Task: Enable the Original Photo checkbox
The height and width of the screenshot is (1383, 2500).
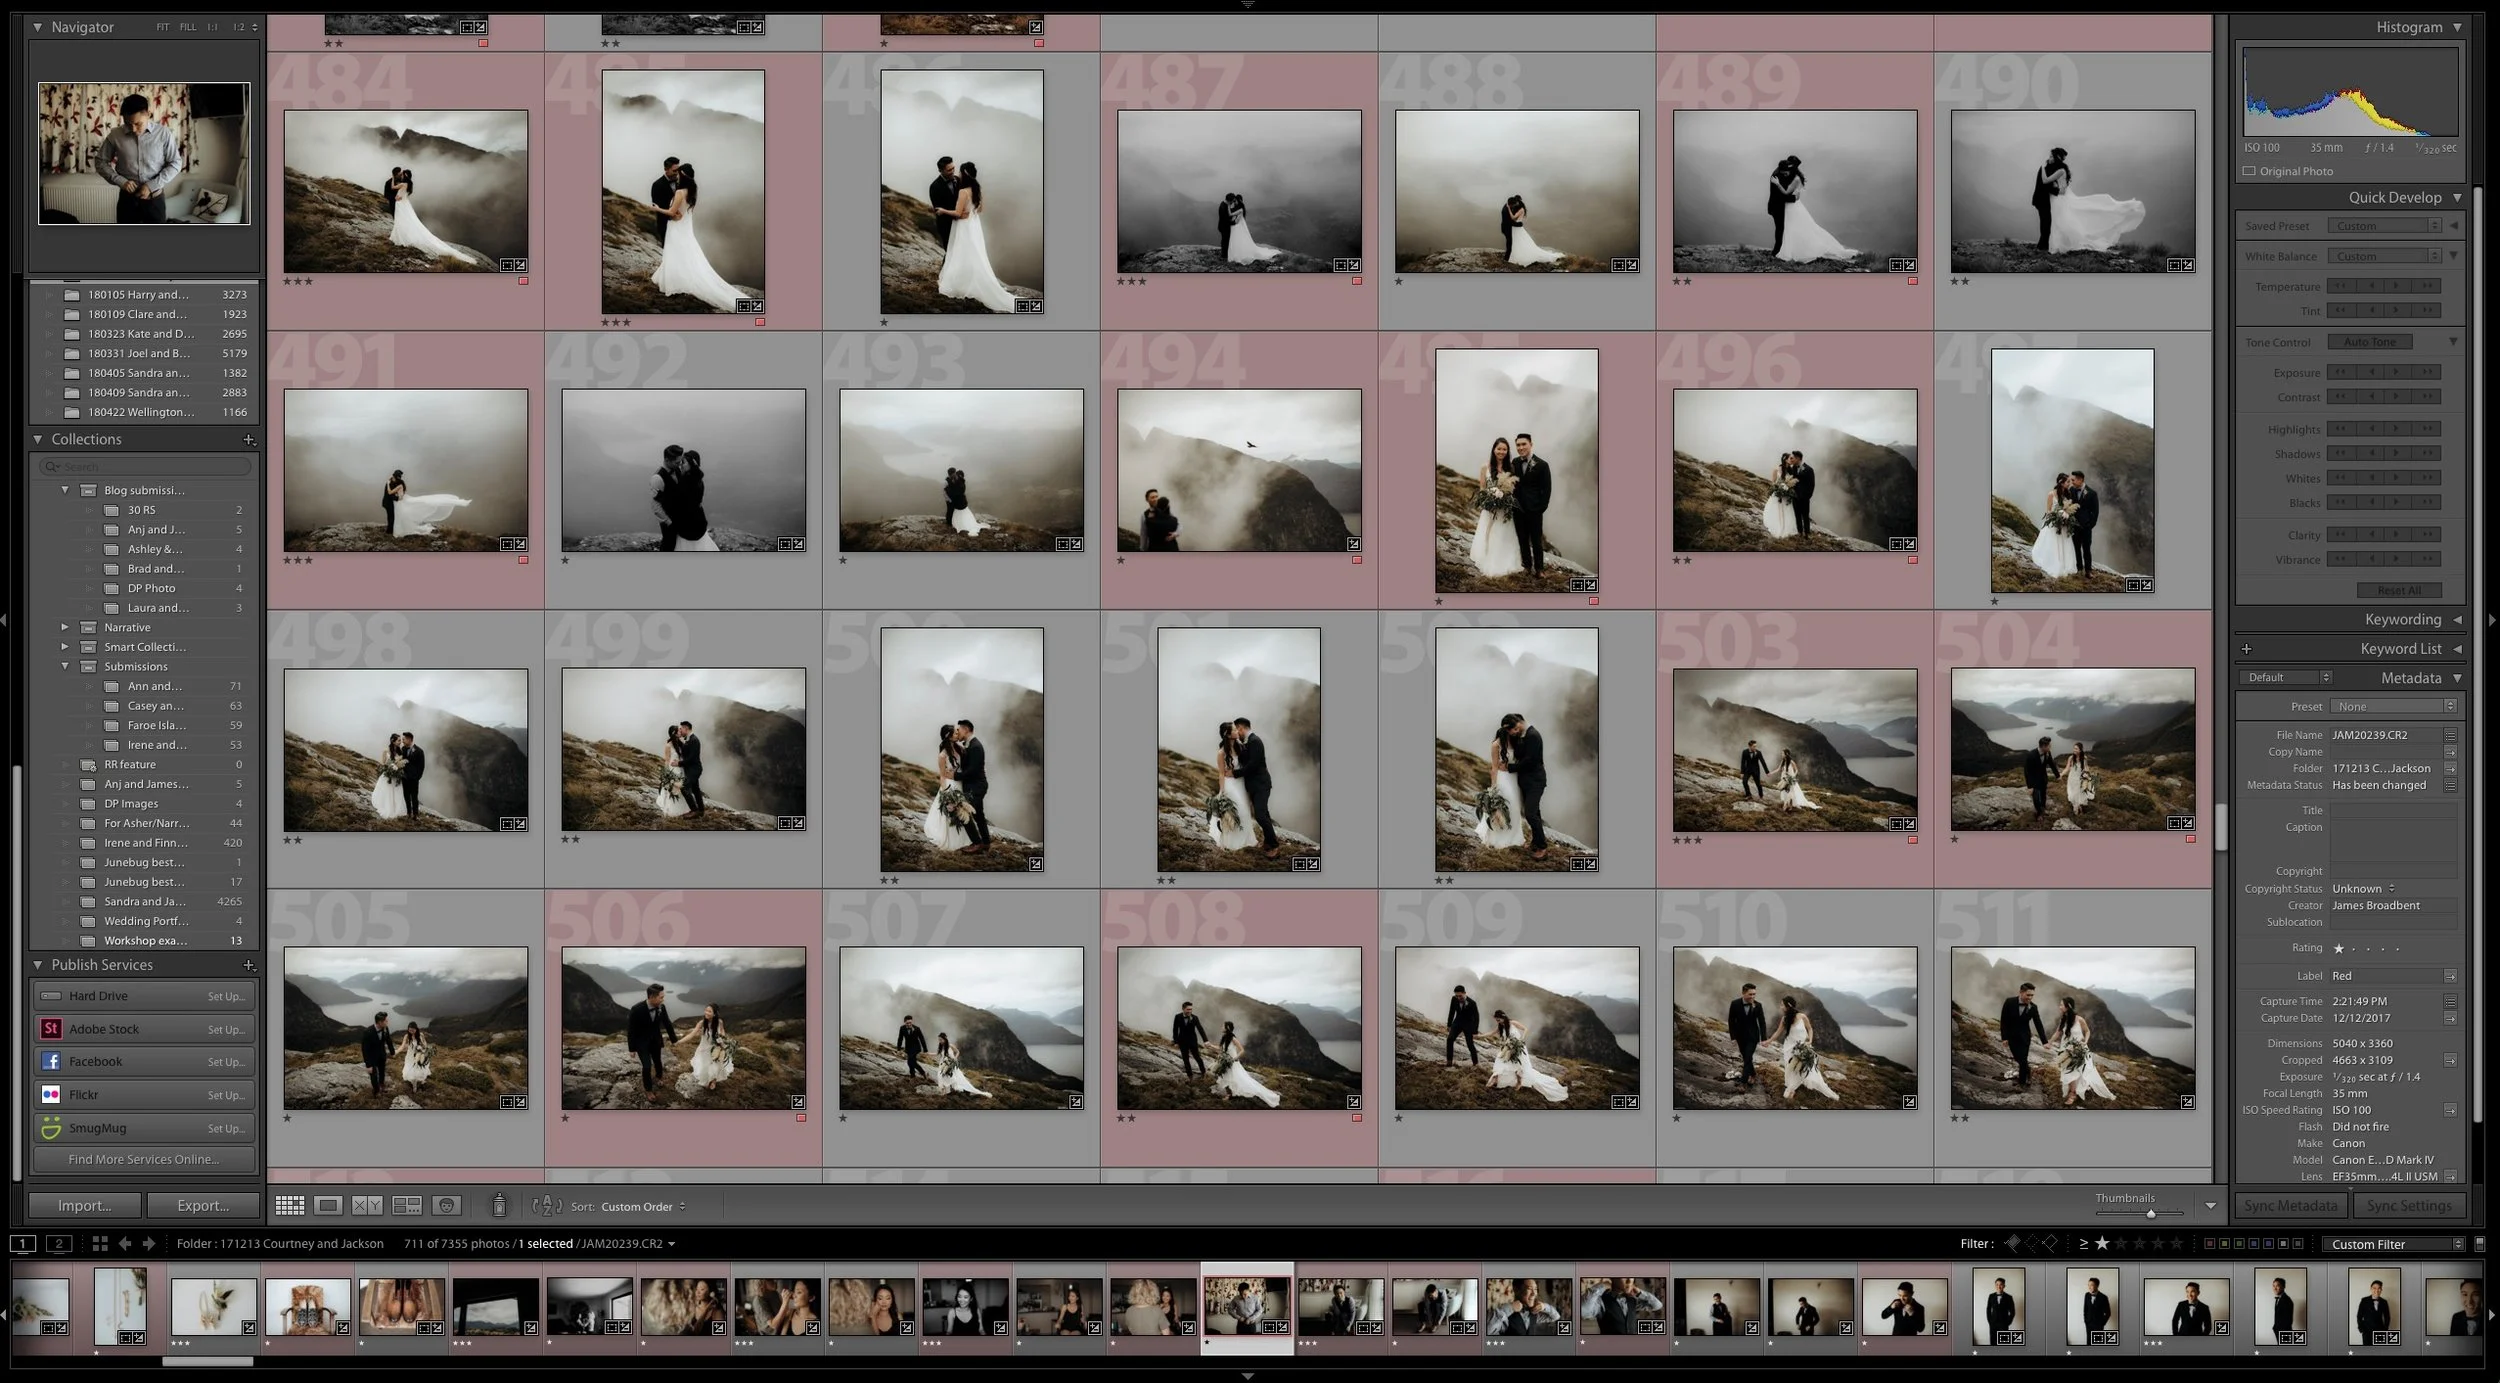Action: pyautogui.click(x=2250, y=171)
